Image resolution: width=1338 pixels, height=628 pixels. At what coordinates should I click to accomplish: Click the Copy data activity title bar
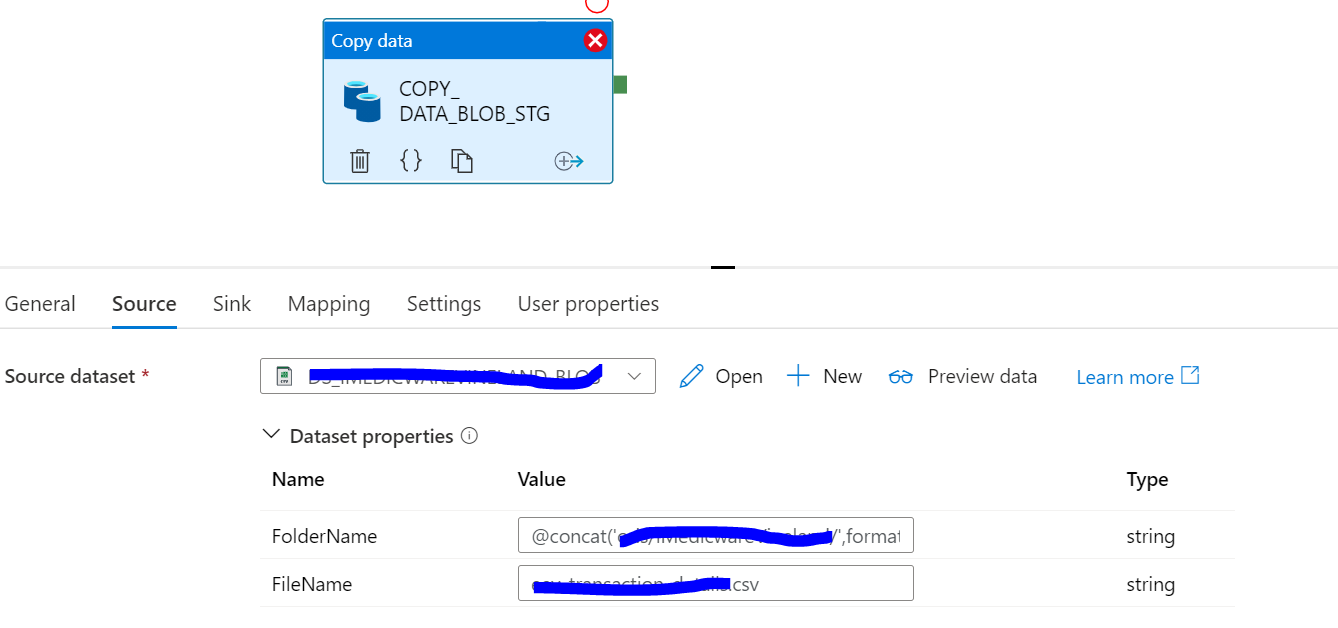coord(468,41)
